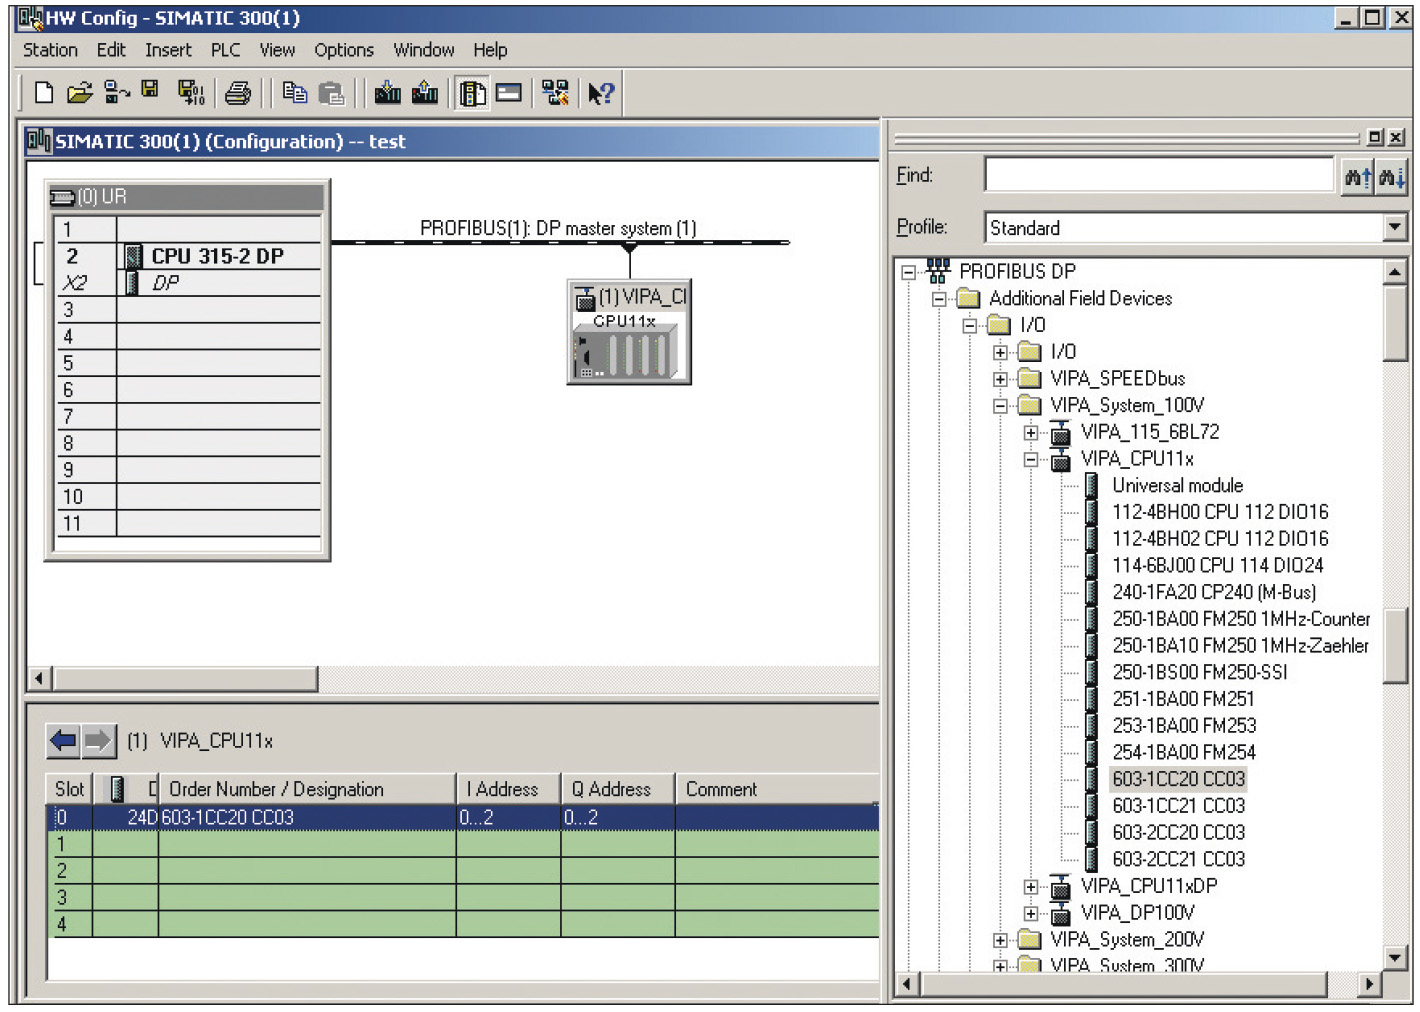Image resolution: width=1420 pixels, height=1012 pixels.
Task: Click the open online station icon
Action: point(117,93)
